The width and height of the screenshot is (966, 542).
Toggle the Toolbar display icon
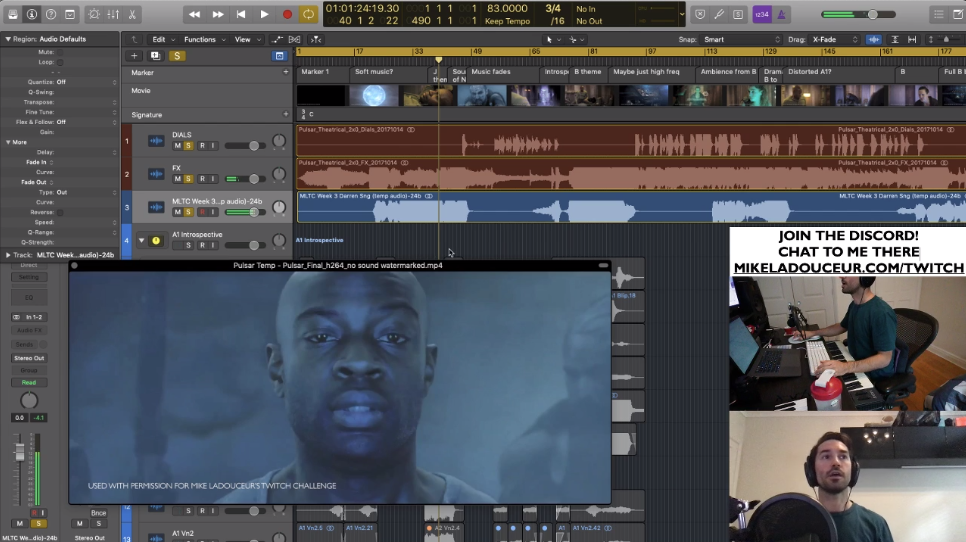(70, 14)
